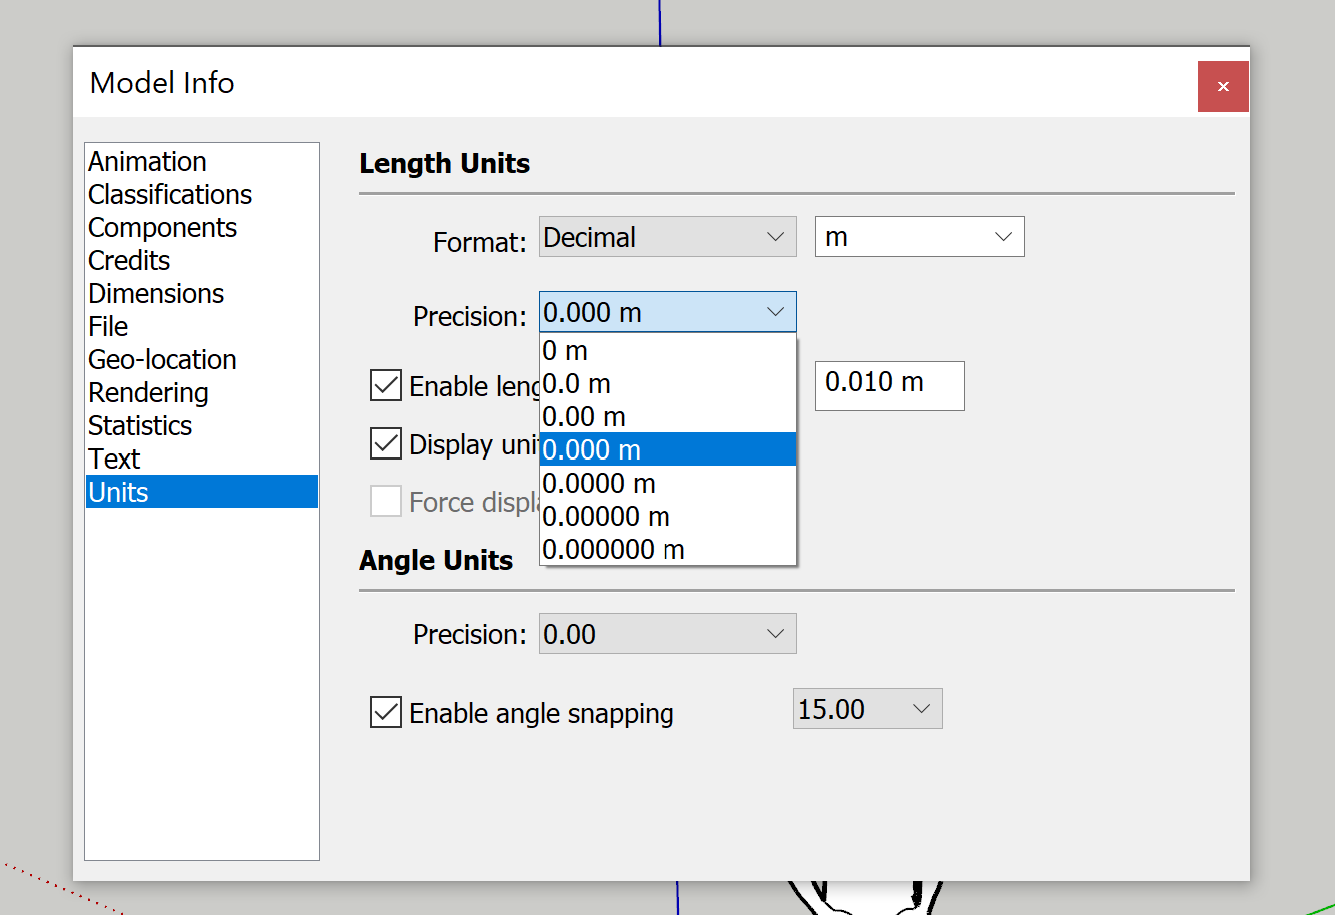1335x915 pixels.
Task: Choose '0.000000 m' precision option
Action: (x=668, y=550)
